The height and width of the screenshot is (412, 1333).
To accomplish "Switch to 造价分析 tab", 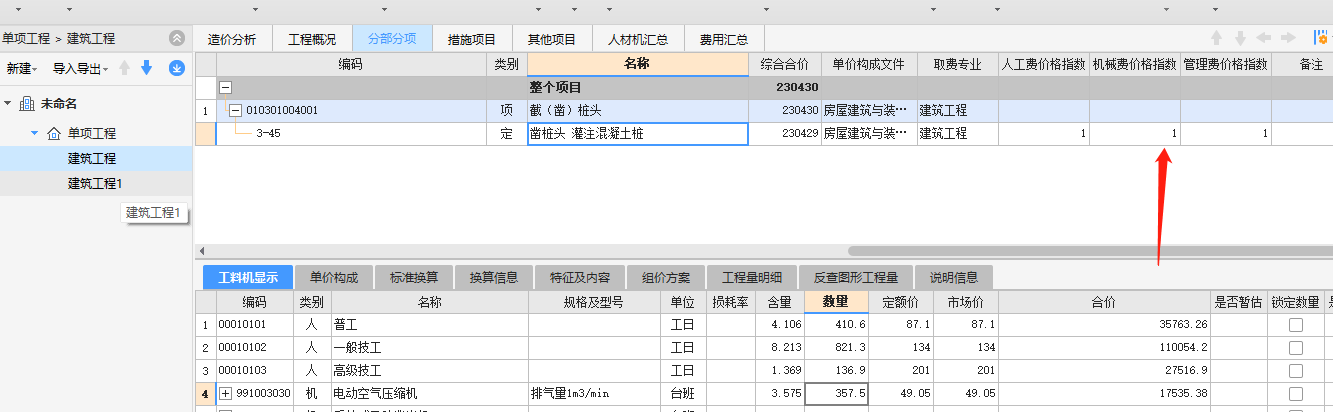I will 231,39.
